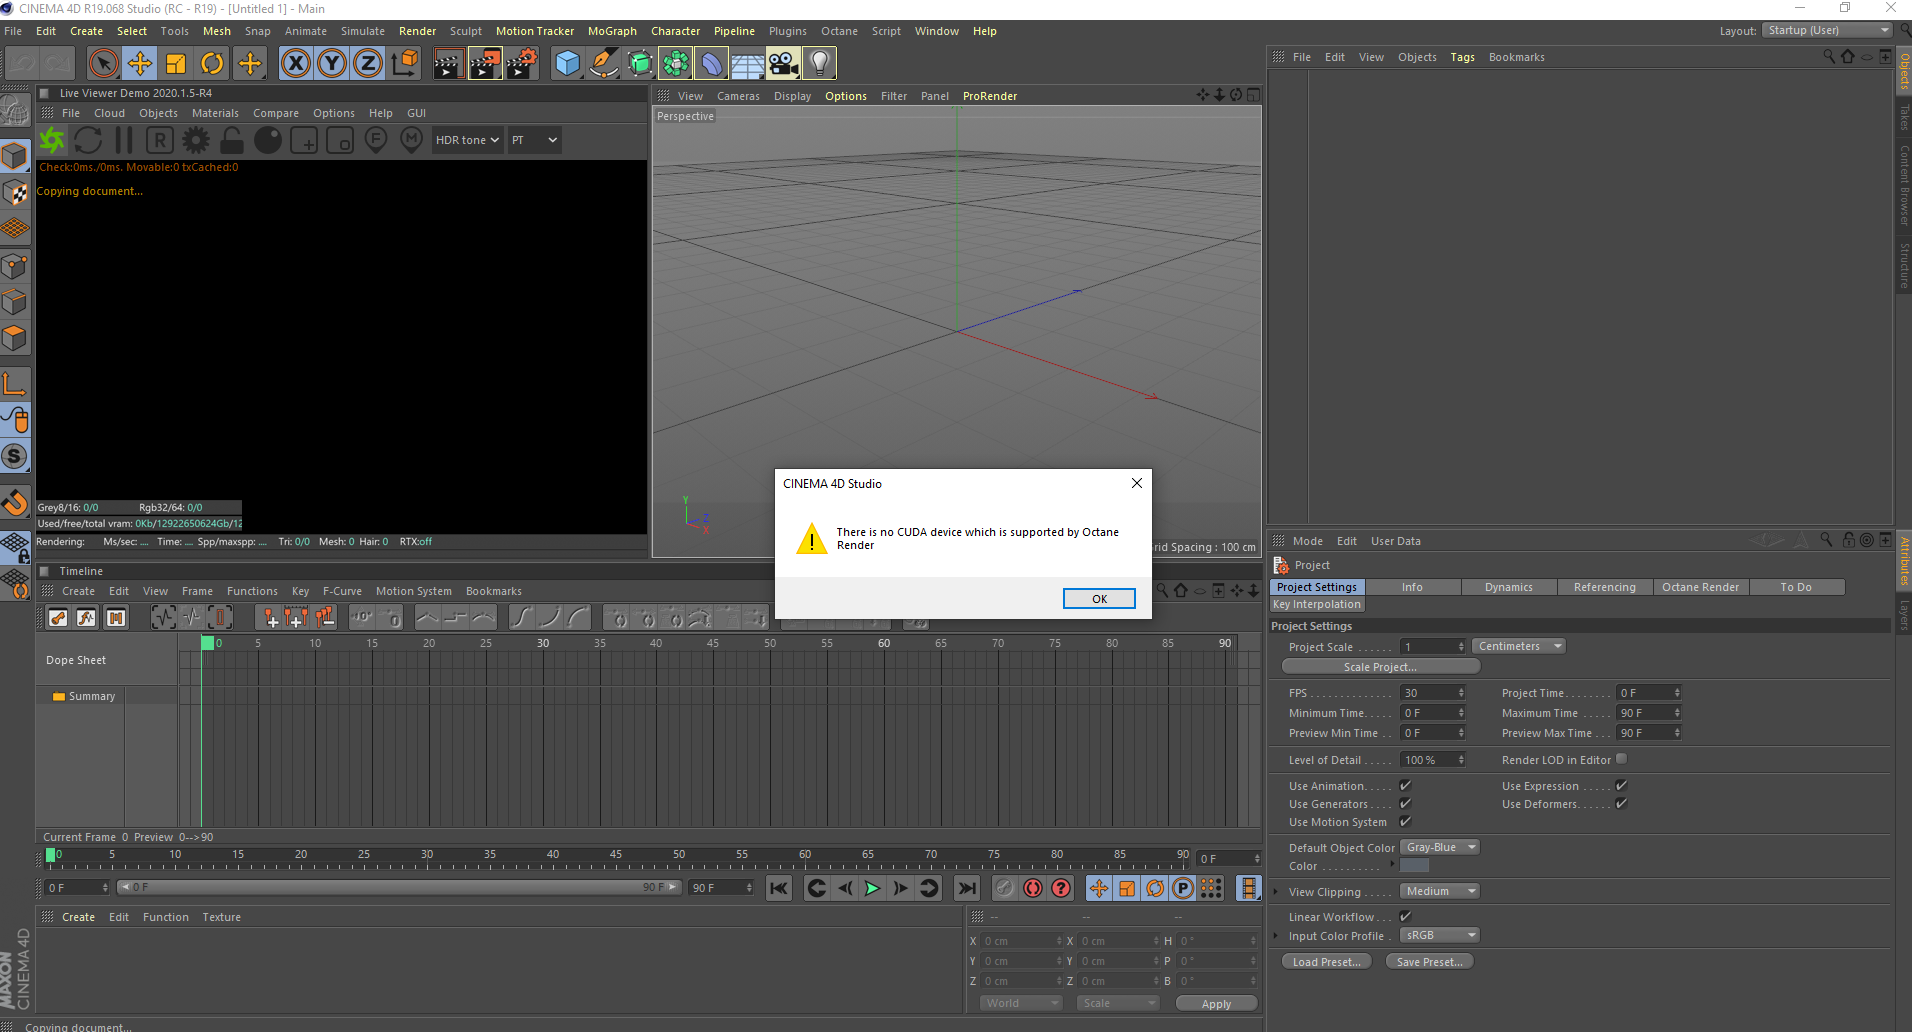Click the default object Color swatch
Screen dimensions: 1912x1032
[1414, 866]
